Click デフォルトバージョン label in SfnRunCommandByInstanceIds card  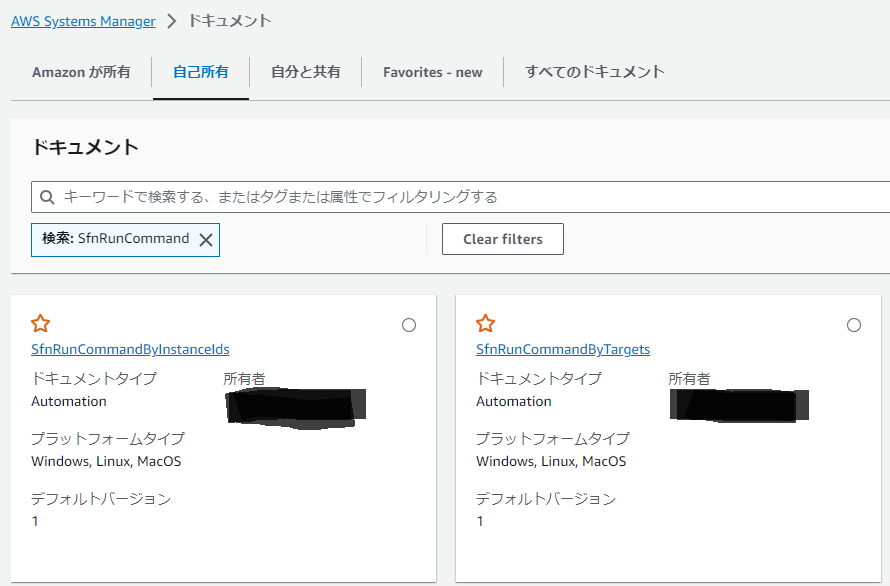coord(101,499)
